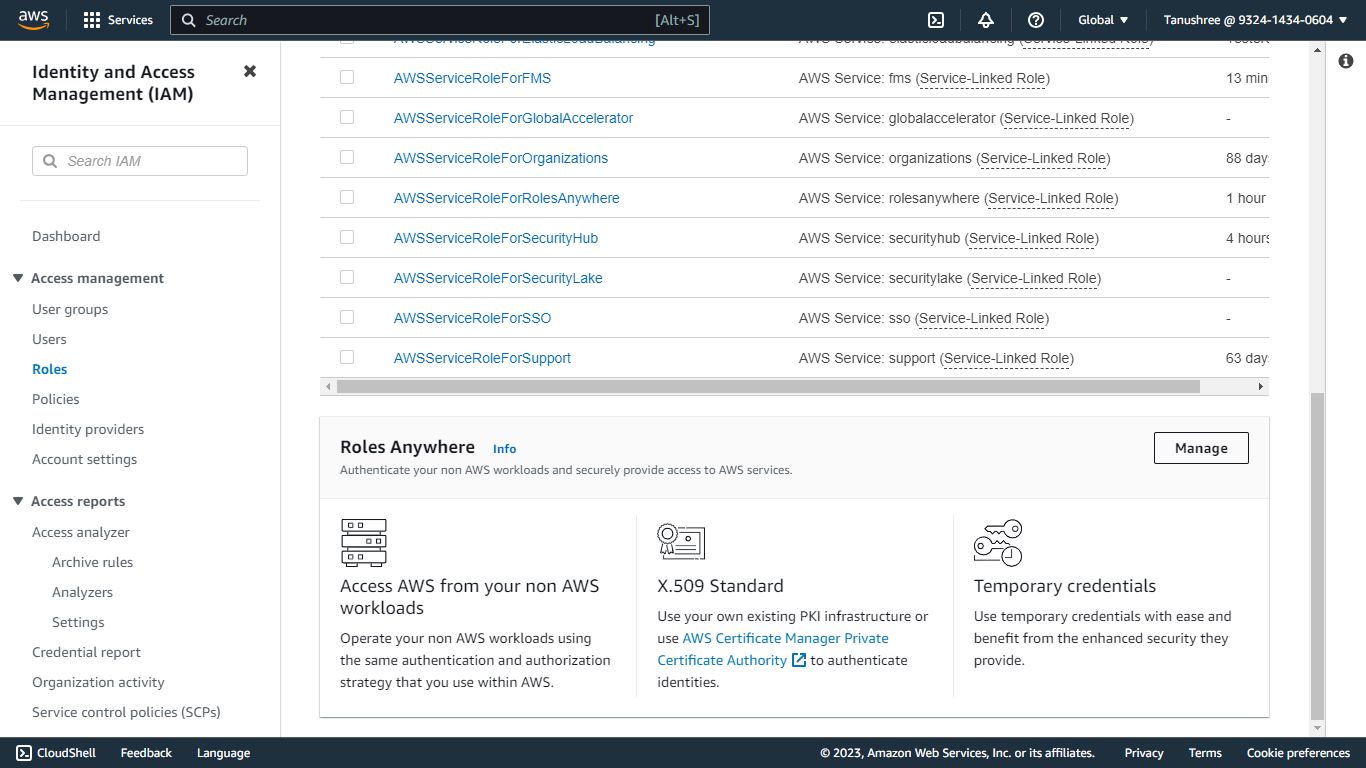This screenshot has height=768, width=1366.
Task: Open Service control policies (SCPs)
Action: tap(126, 712)
